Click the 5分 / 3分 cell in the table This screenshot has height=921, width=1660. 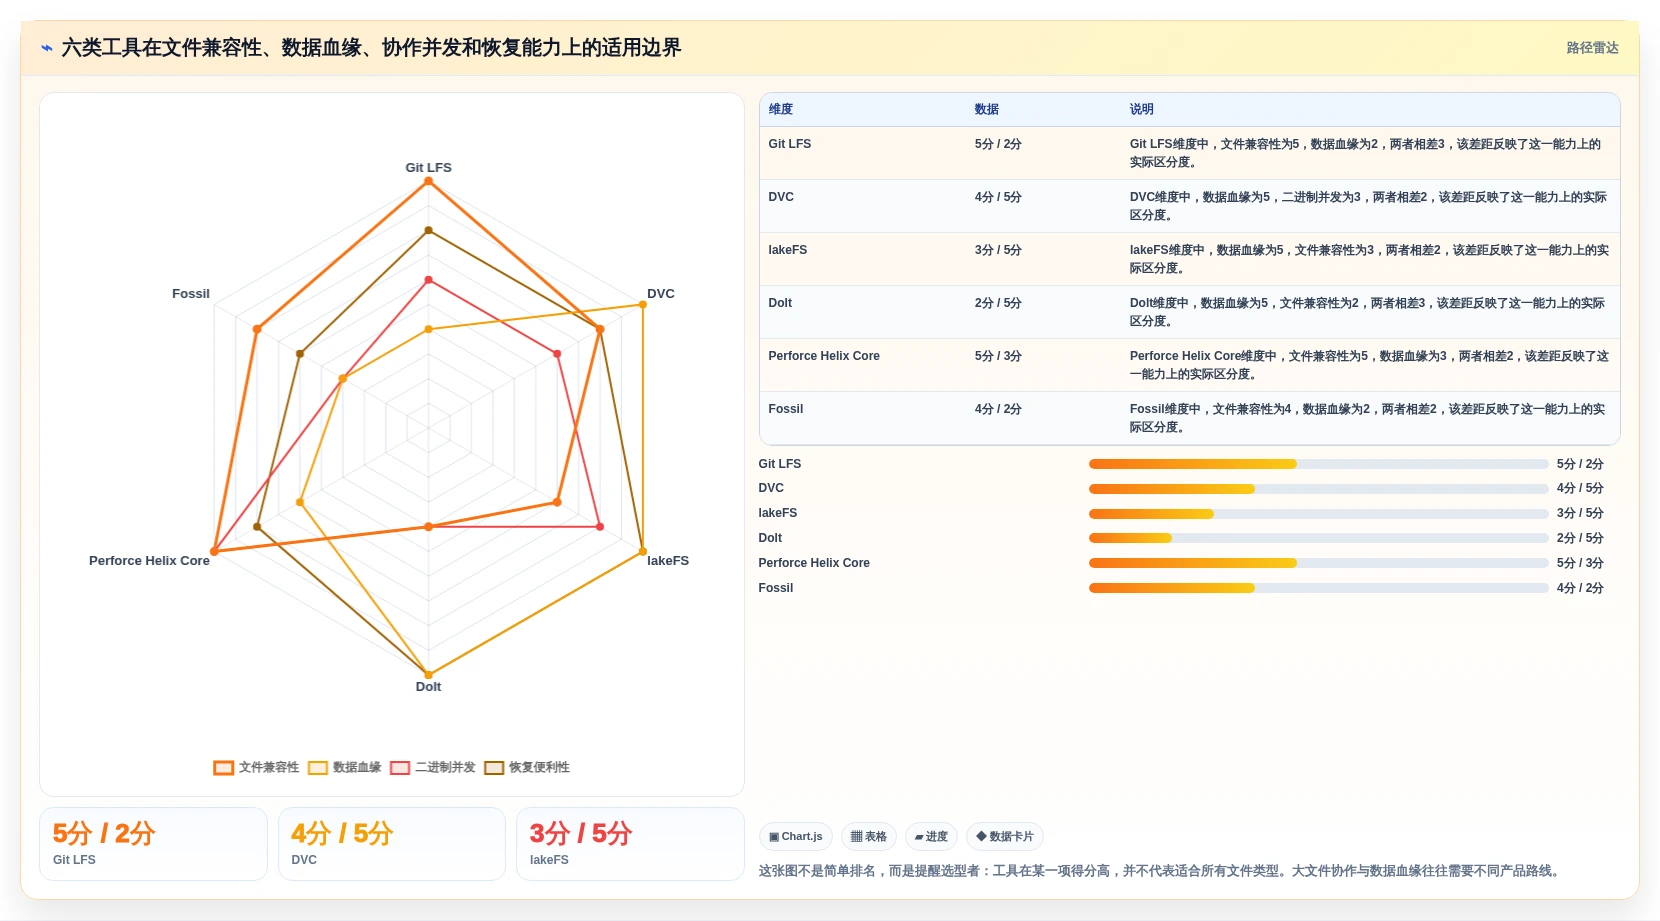(x=998, y=356)
